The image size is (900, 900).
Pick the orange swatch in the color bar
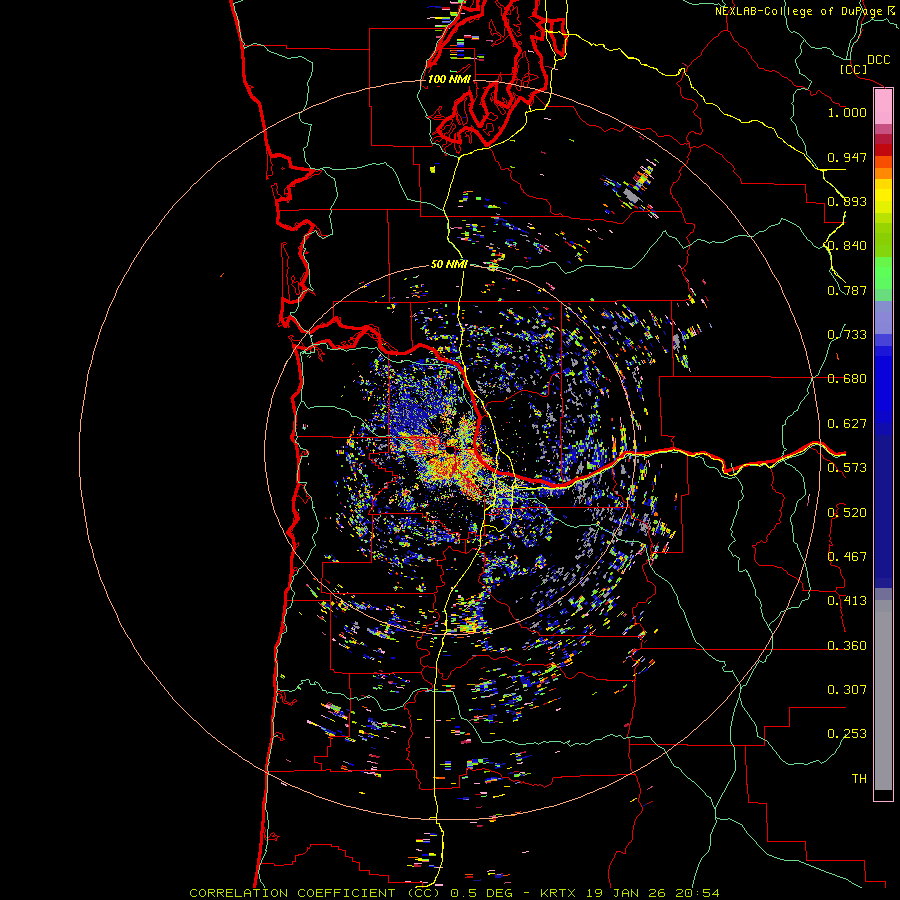point(883,173)
